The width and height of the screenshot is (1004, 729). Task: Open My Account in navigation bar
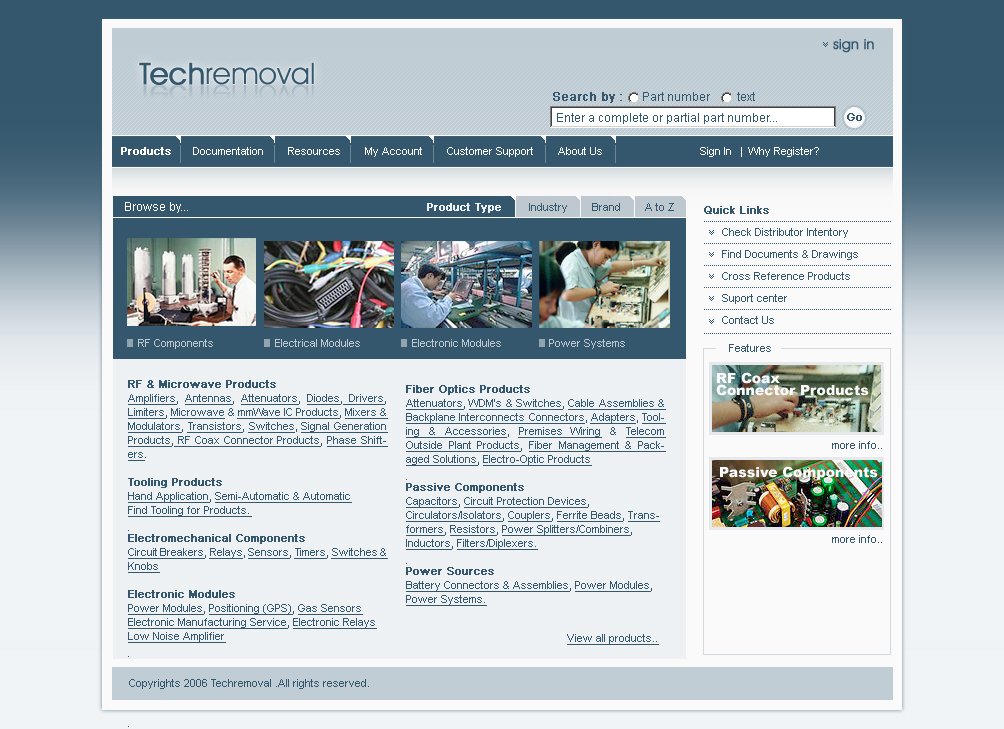coord(393,151)
